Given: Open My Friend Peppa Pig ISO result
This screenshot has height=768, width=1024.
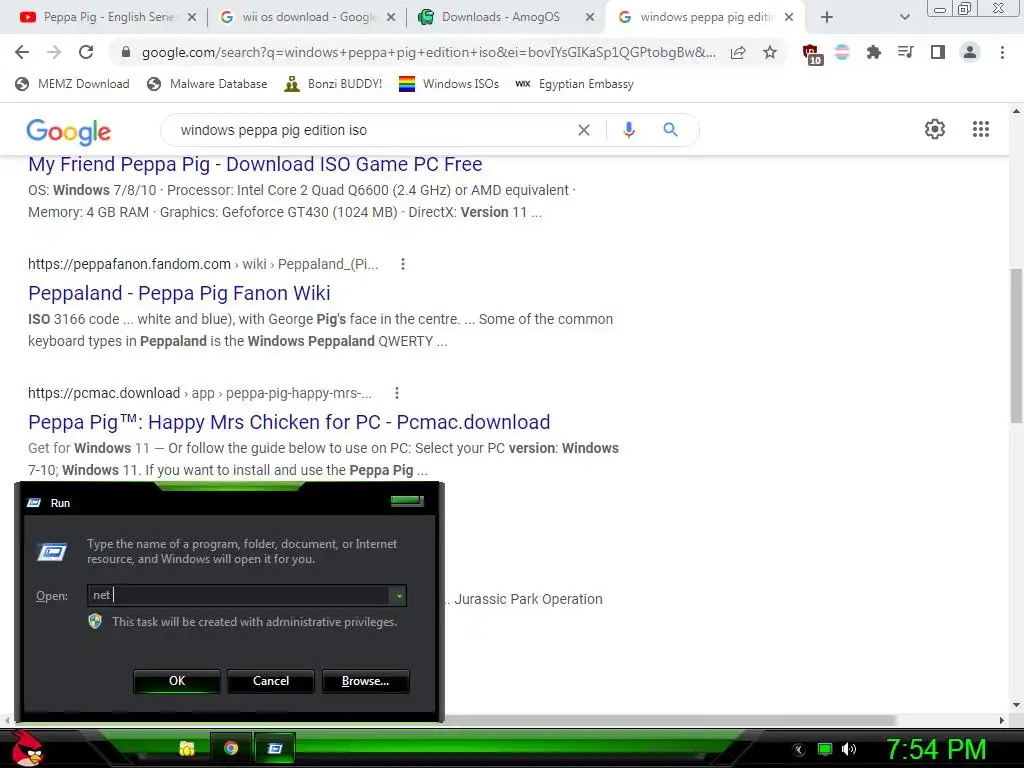Looking at the screenshot, I should point(255,164).
